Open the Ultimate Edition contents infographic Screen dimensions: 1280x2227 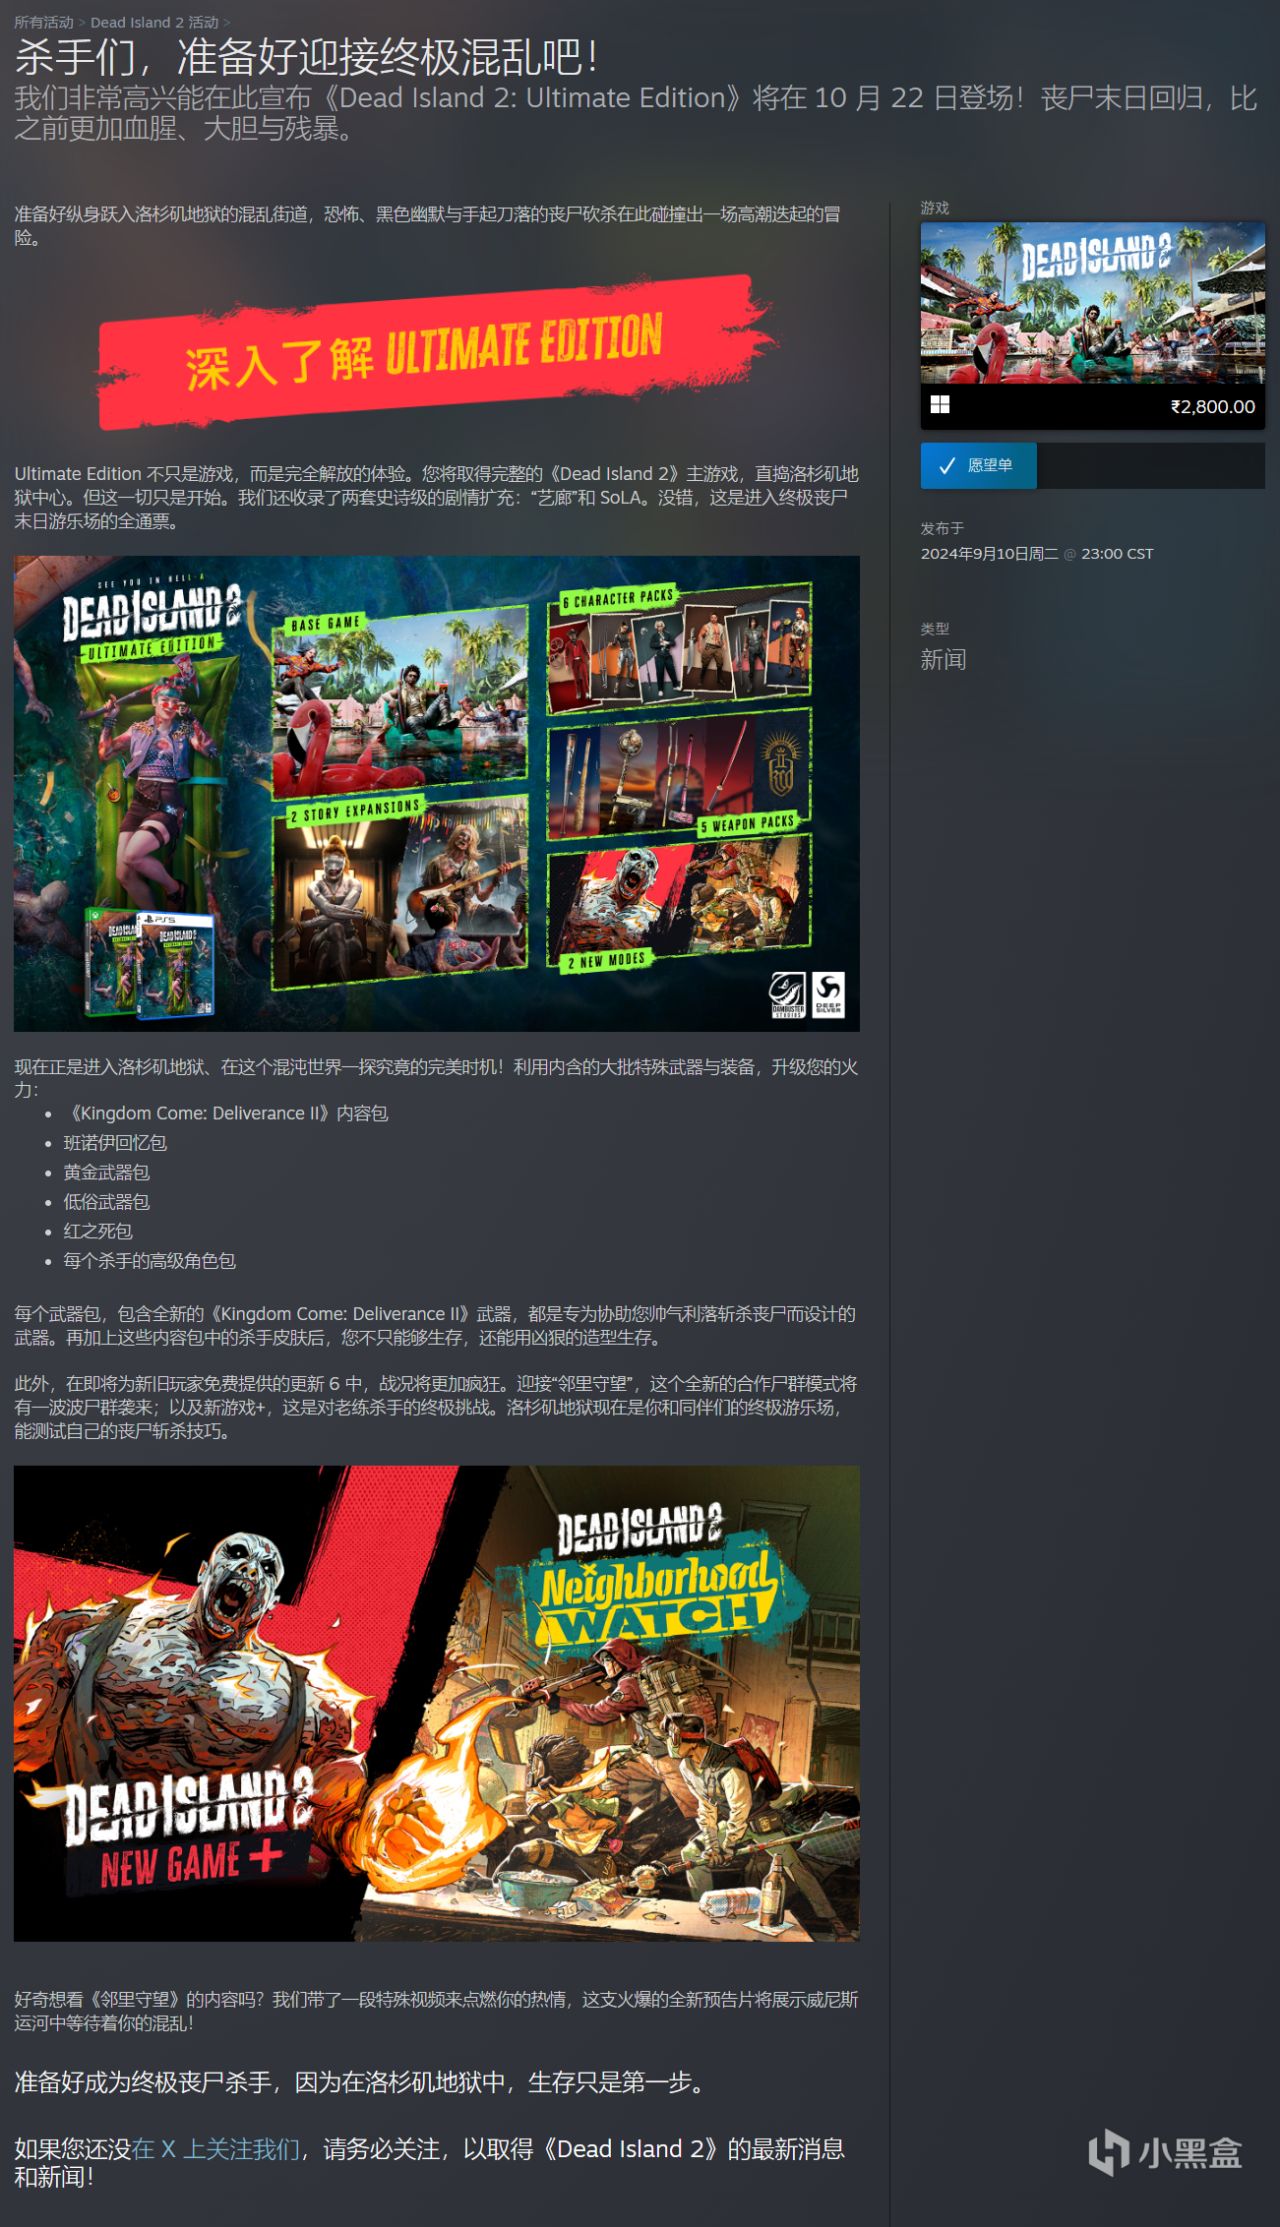[x=436, y=793]
